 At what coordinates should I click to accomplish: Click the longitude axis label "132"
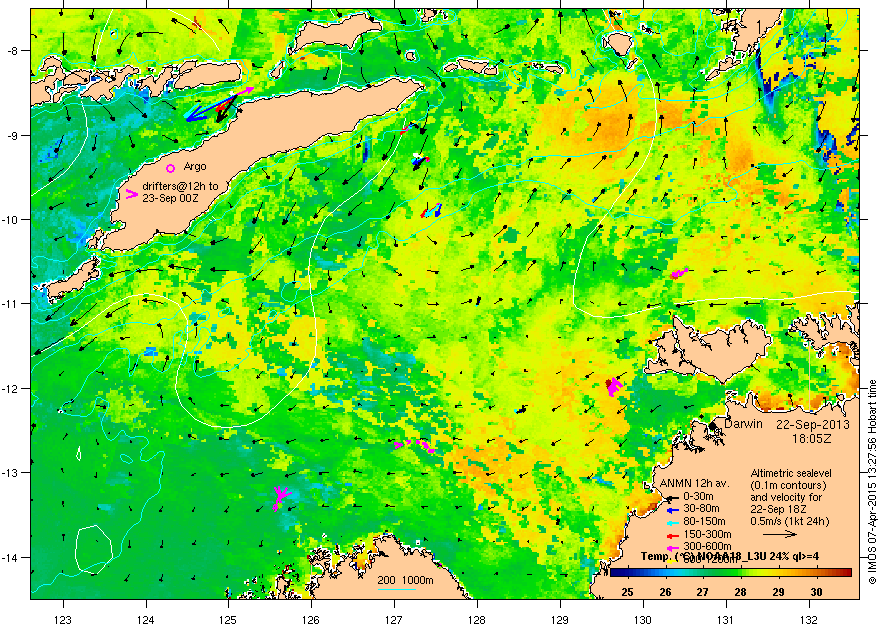click(x=809, y=620)
